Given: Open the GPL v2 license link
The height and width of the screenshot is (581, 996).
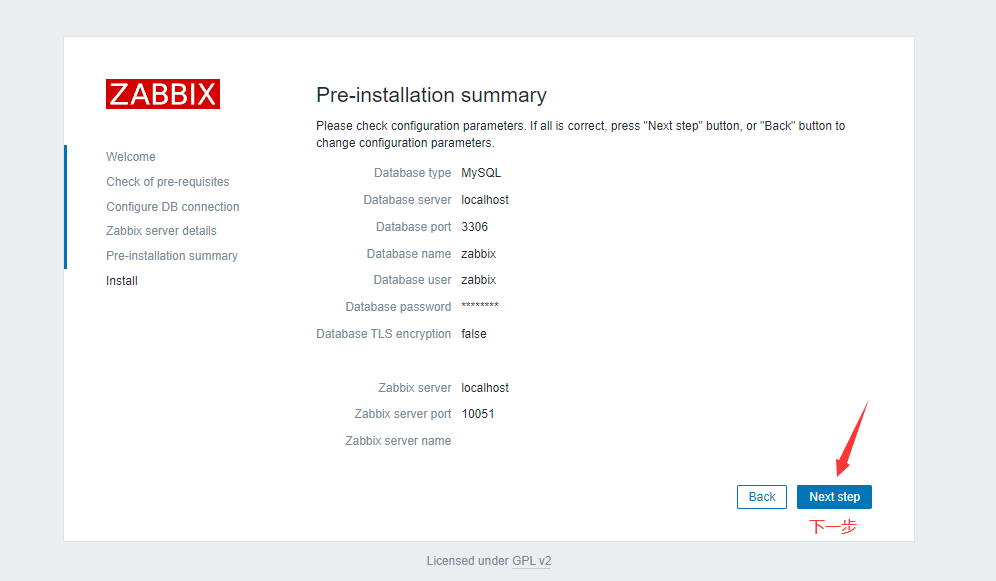Looking at the screenshot, I should pyautogui.click(x=532, y=561).
